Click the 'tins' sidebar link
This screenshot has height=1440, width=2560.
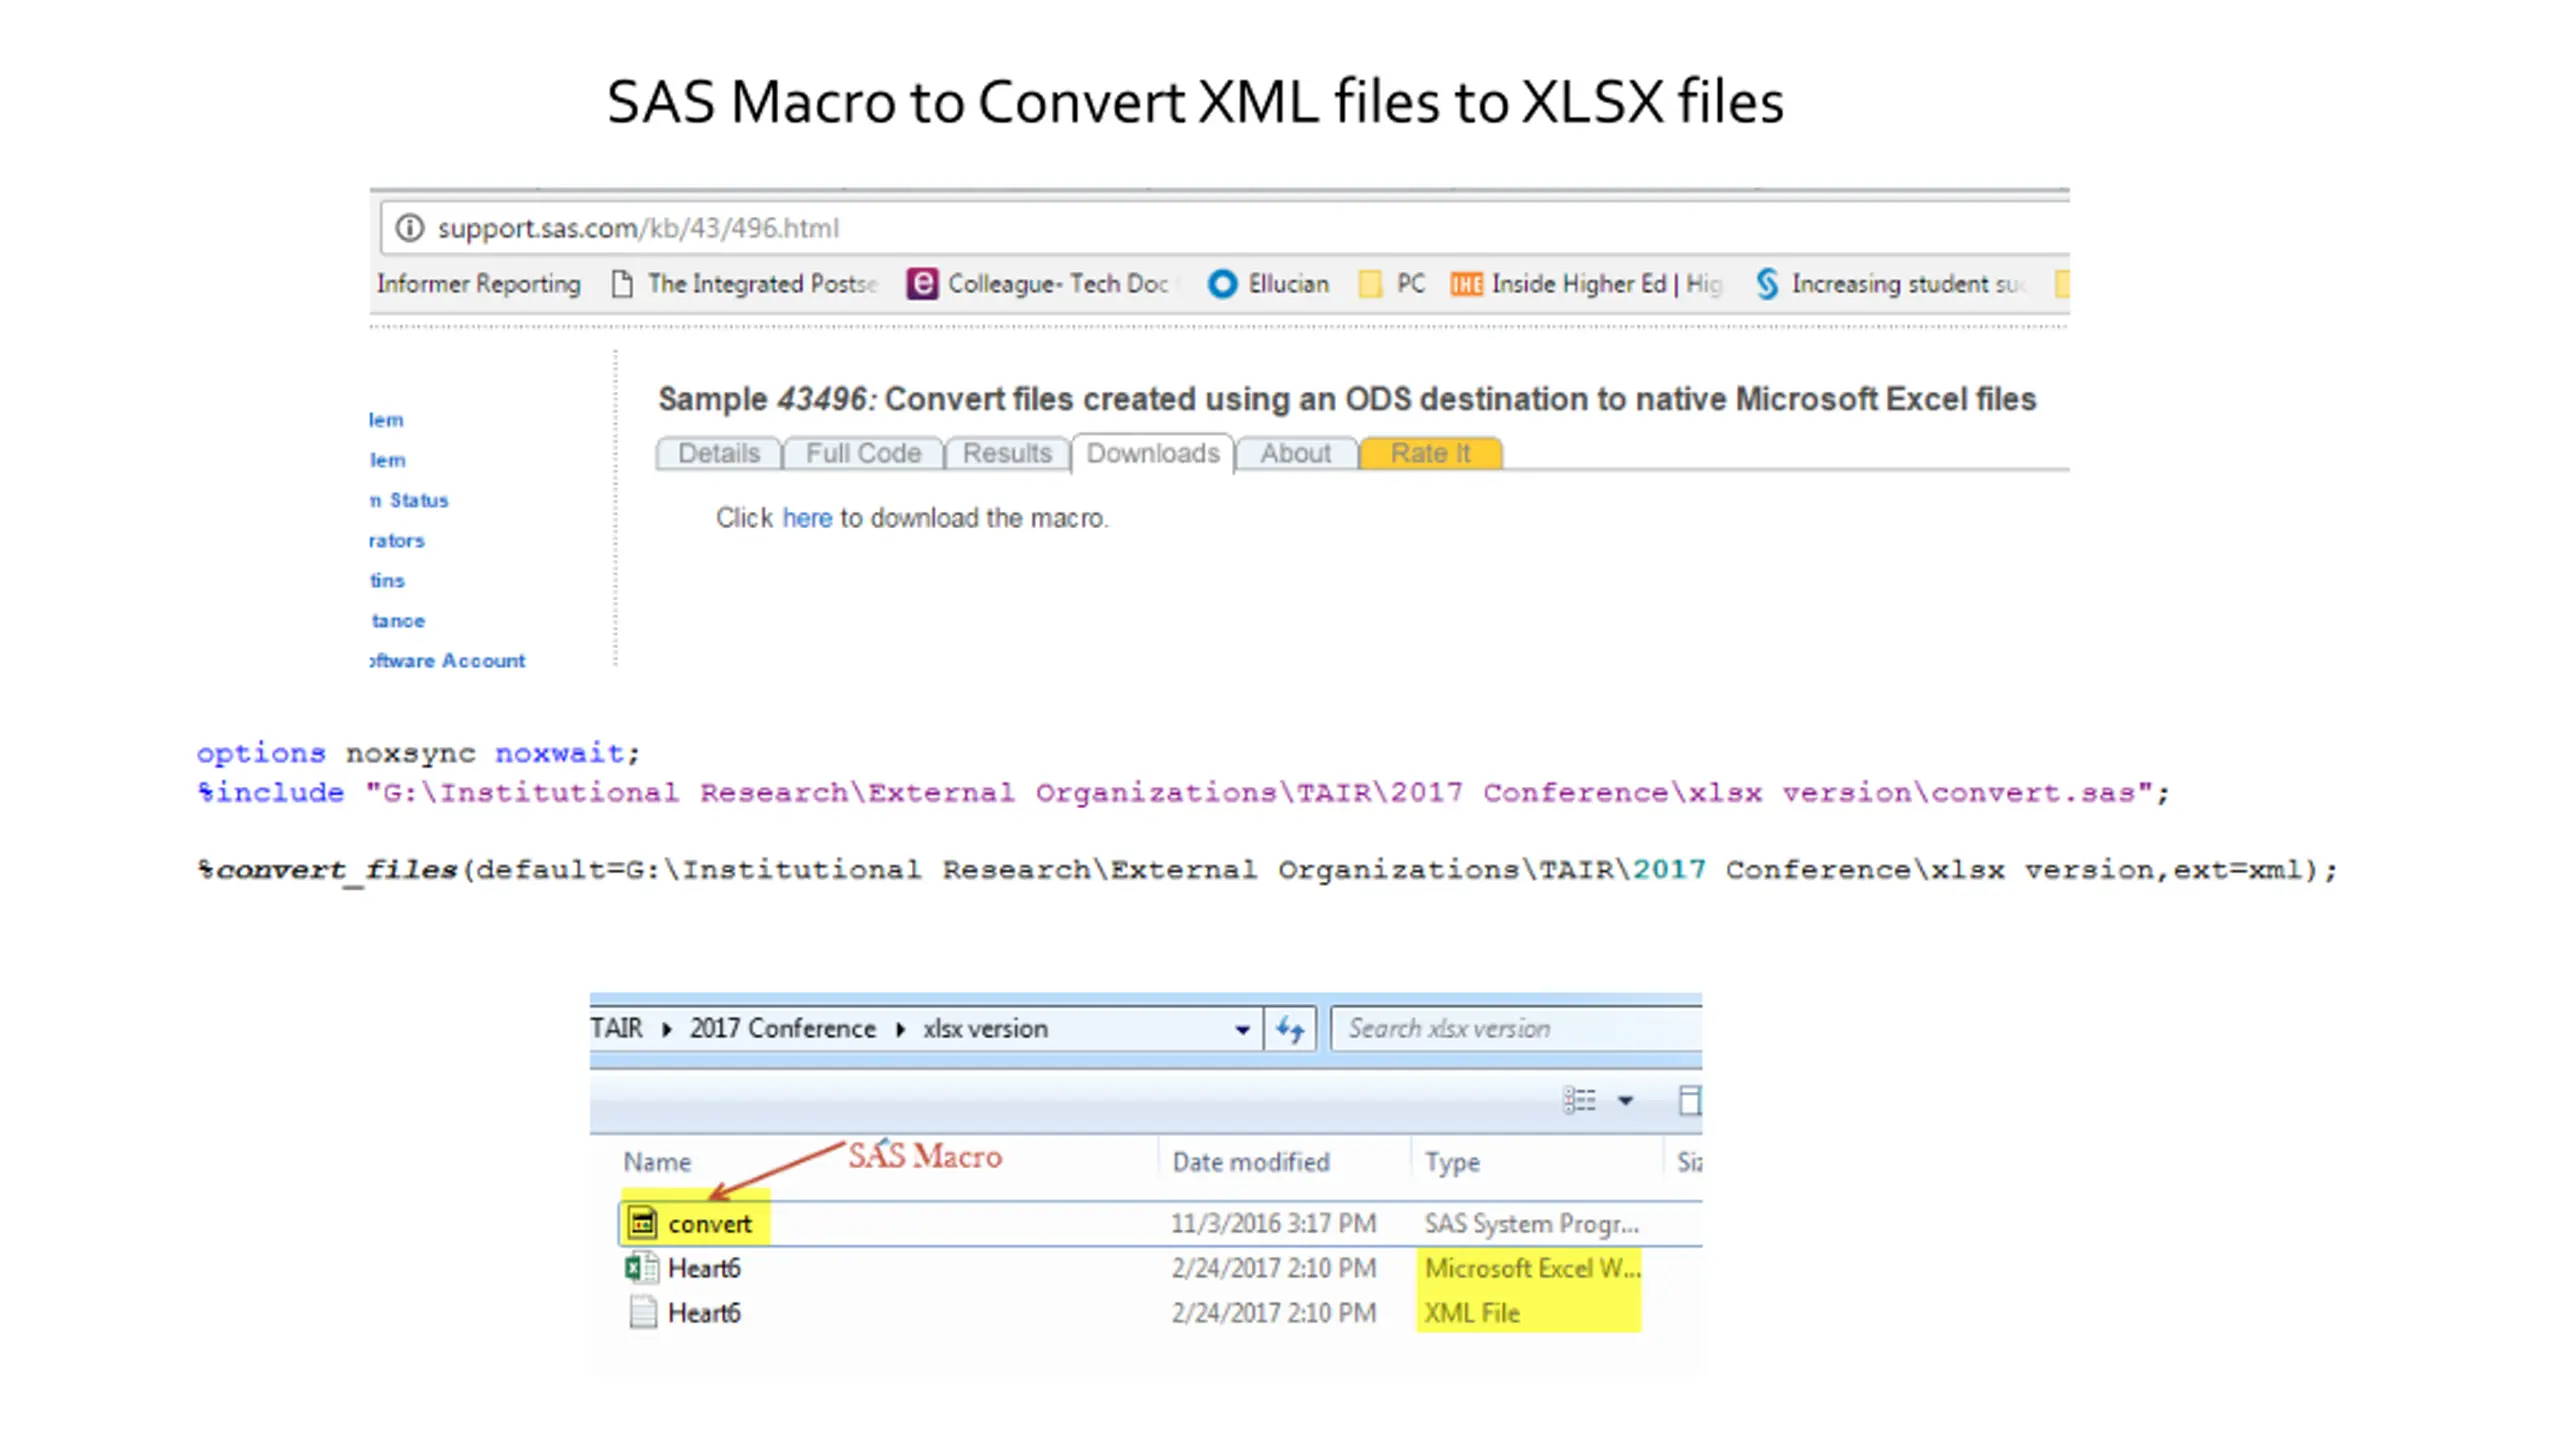(387, 580)
